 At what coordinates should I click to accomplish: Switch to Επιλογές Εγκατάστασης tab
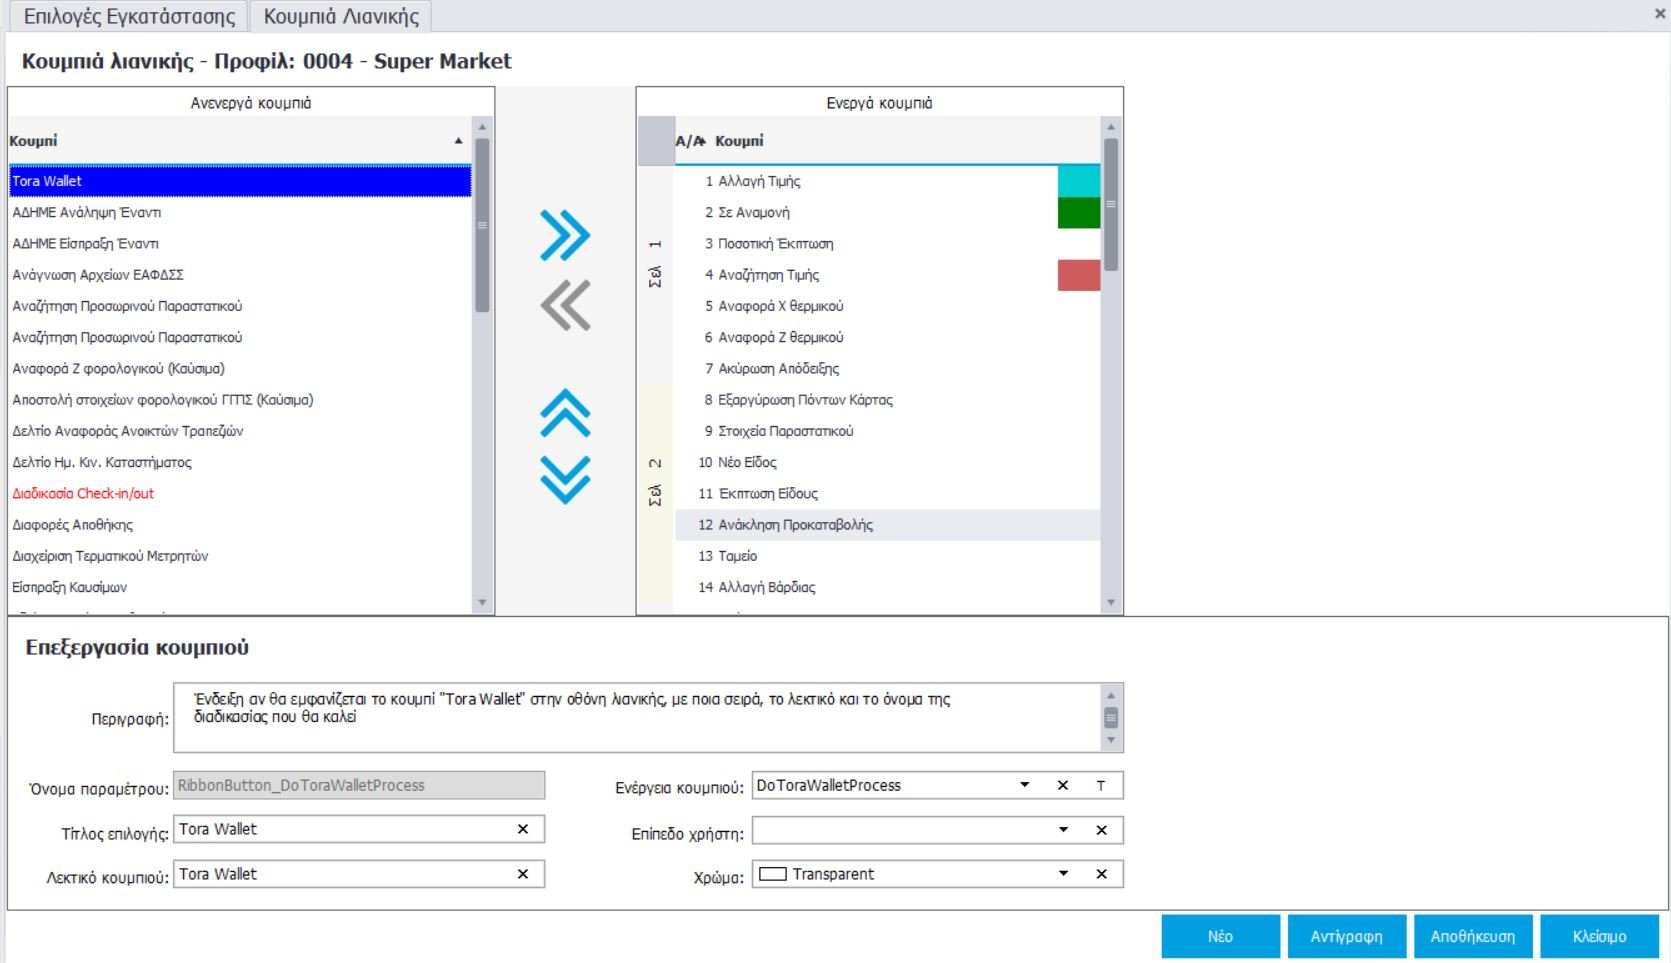click(x=129, y=17)
